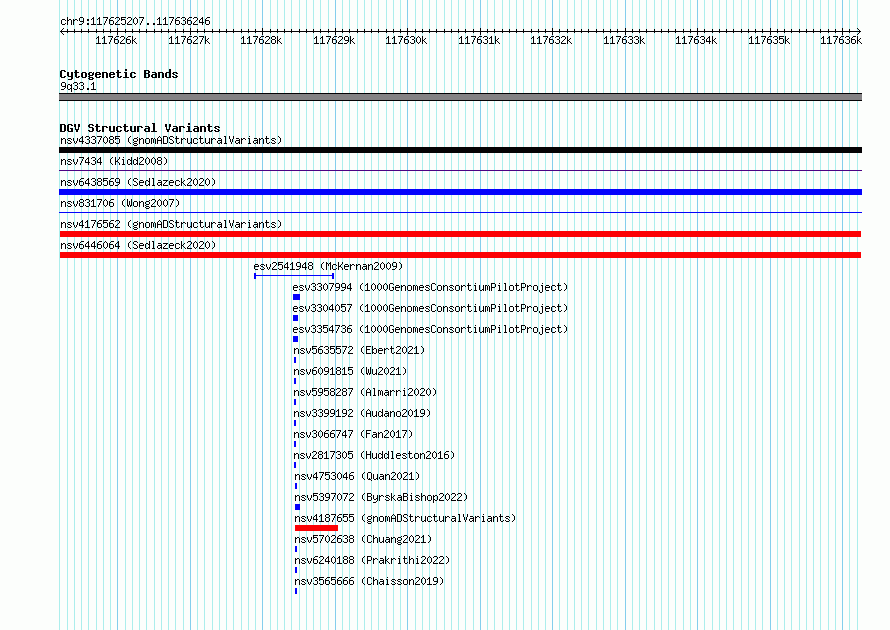Click the 117626k ruler tick label
Screen dimensions: 890x630
(x=116, y=41)
